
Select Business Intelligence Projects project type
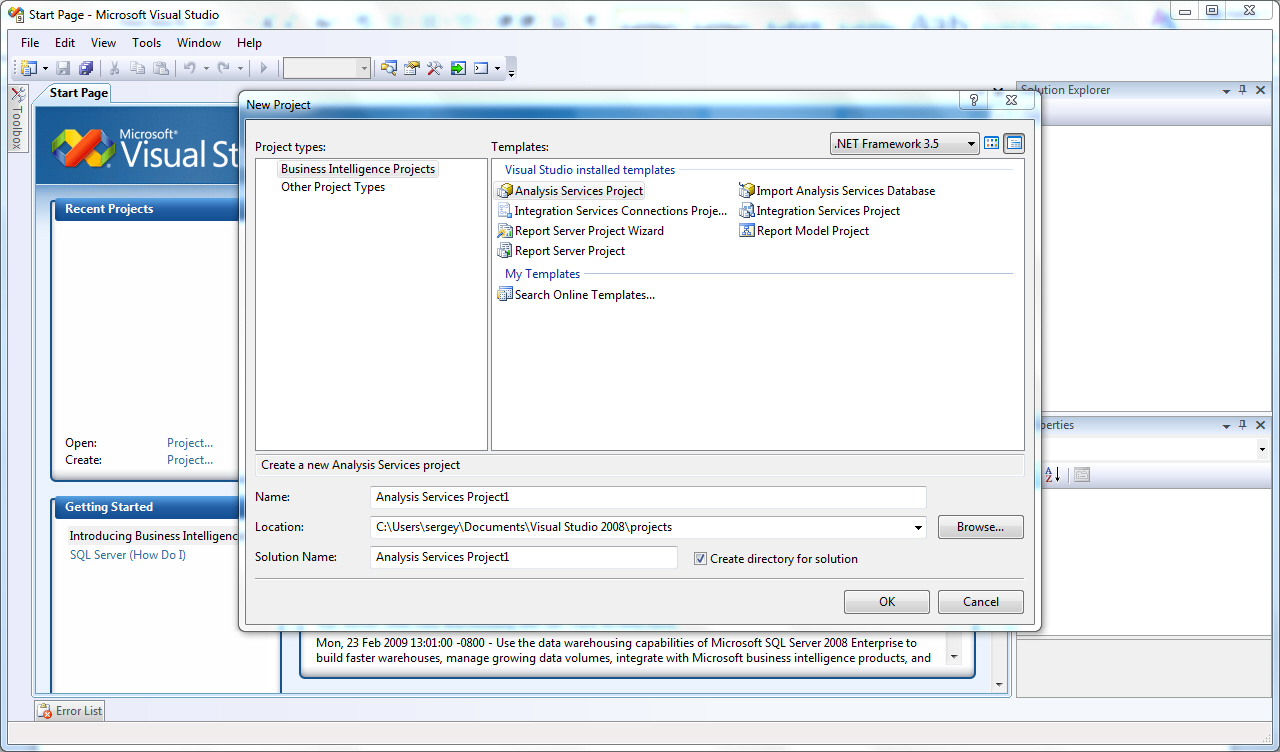click(358, 169)
